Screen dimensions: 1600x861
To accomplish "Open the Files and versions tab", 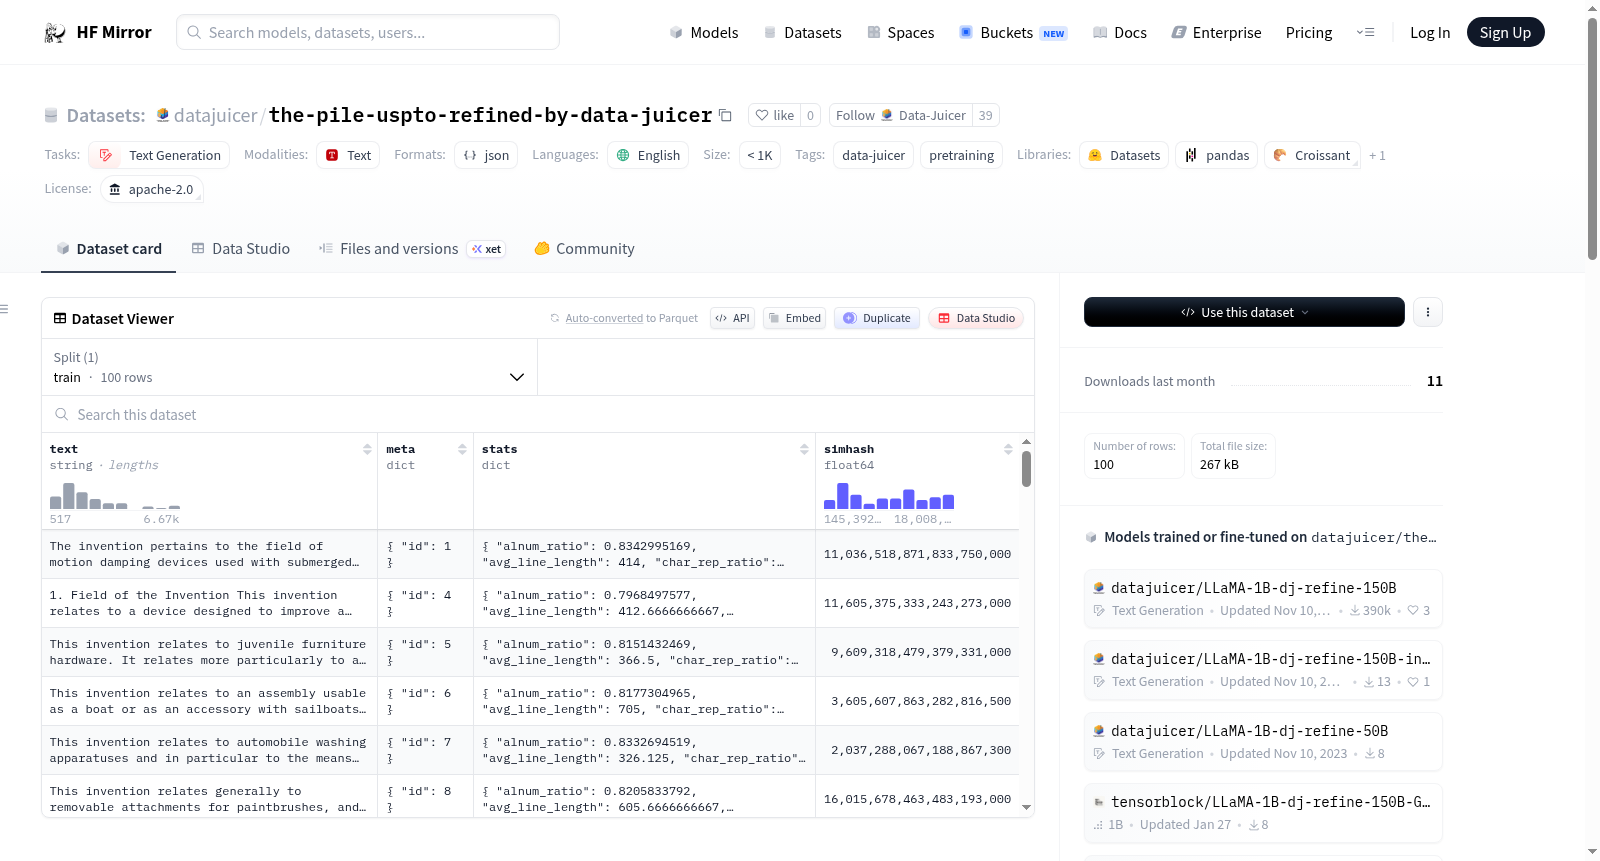I will pyautogui.click(x=412, y=249).
